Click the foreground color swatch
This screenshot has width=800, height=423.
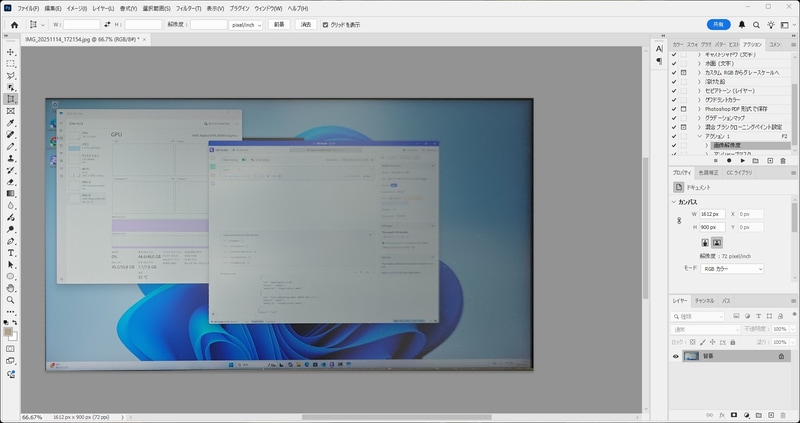(8, 332)
